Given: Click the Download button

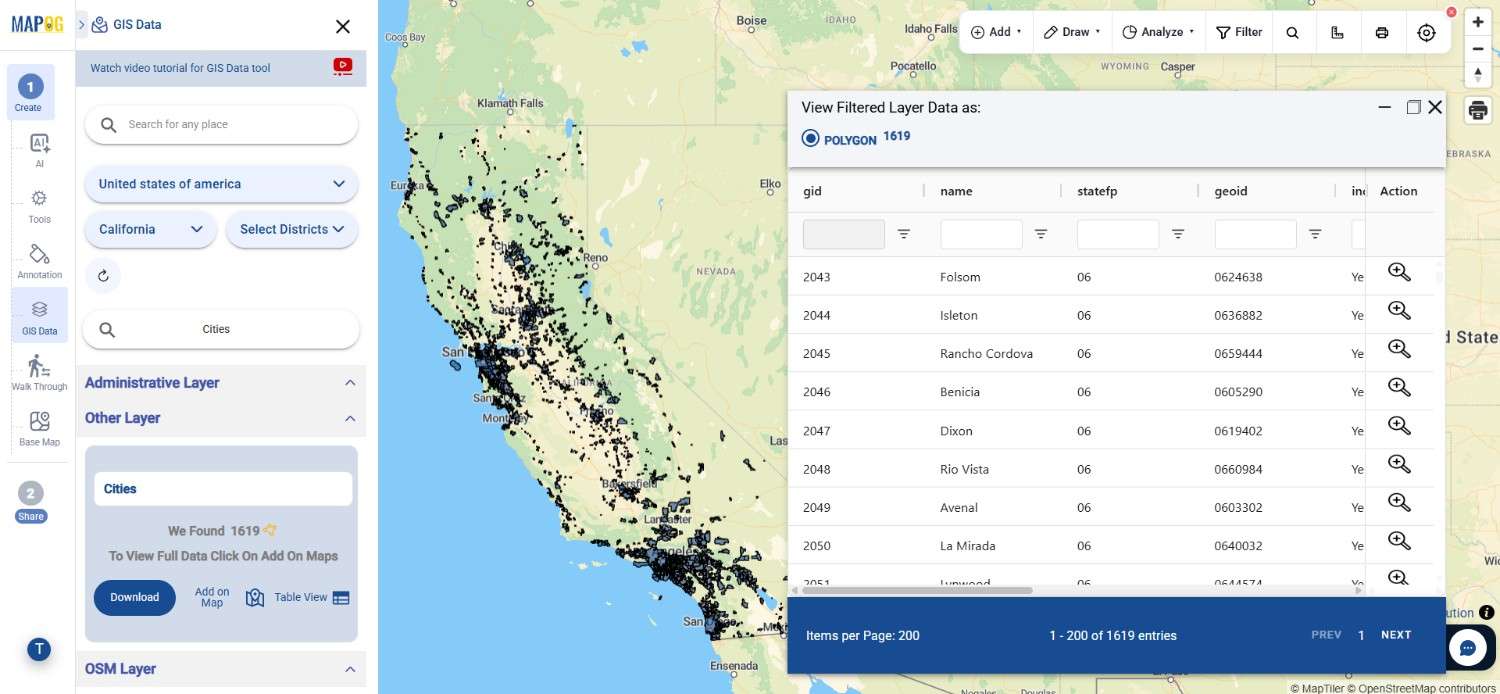Looking at the screenshot, I should (135, 597).
